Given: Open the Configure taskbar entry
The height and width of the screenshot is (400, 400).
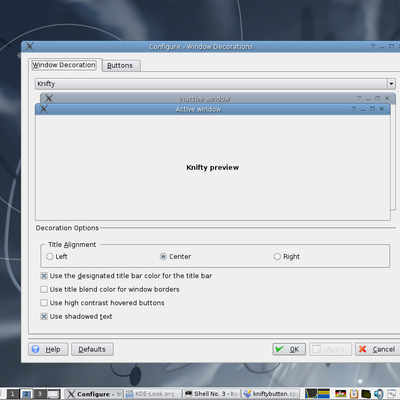Looking at the screenshot, I should [94, 394].
